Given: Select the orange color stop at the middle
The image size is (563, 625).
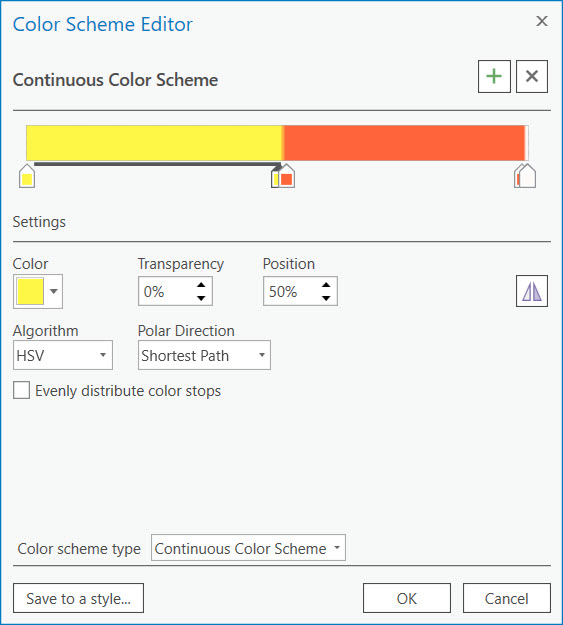Looking at the screenshot, I should 287,176.
